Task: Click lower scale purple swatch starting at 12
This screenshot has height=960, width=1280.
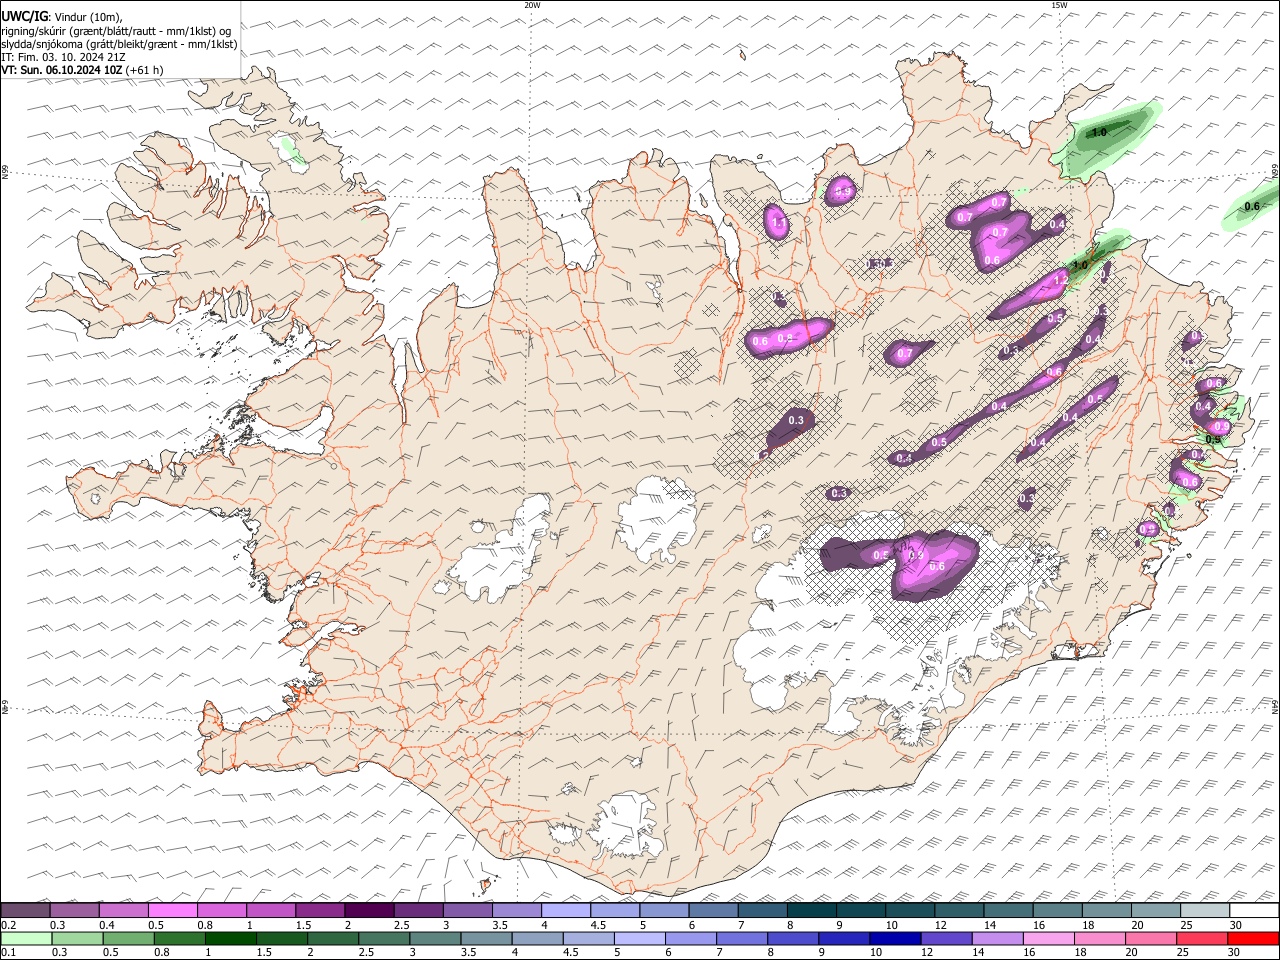Action: (946, 939)
